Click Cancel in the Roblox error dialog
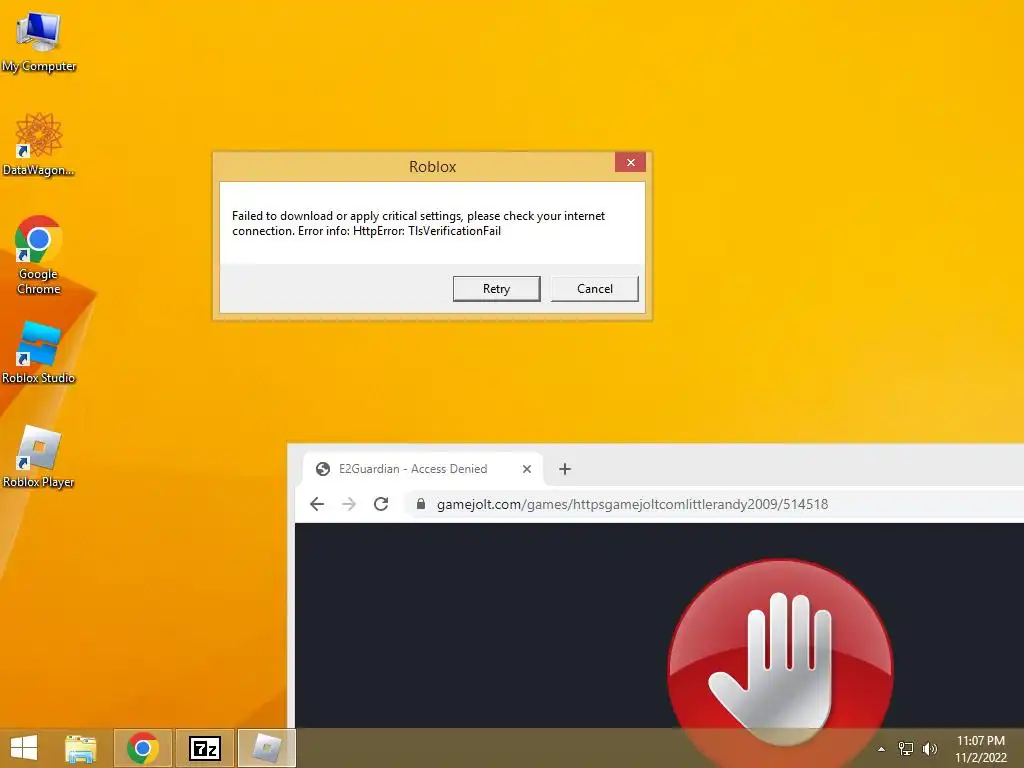The width and height of the screenshot is (1024, 768). pyautogui.click(x=594, y=289)
